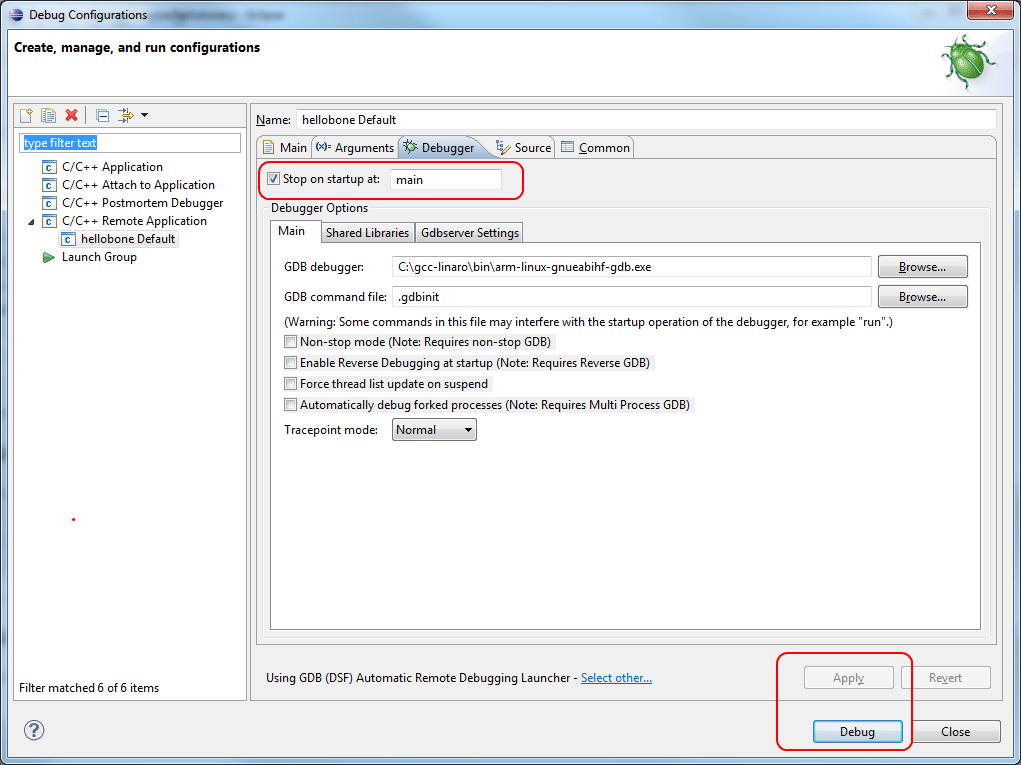Open the Tracepoint mode dropdown

[433, 429]
